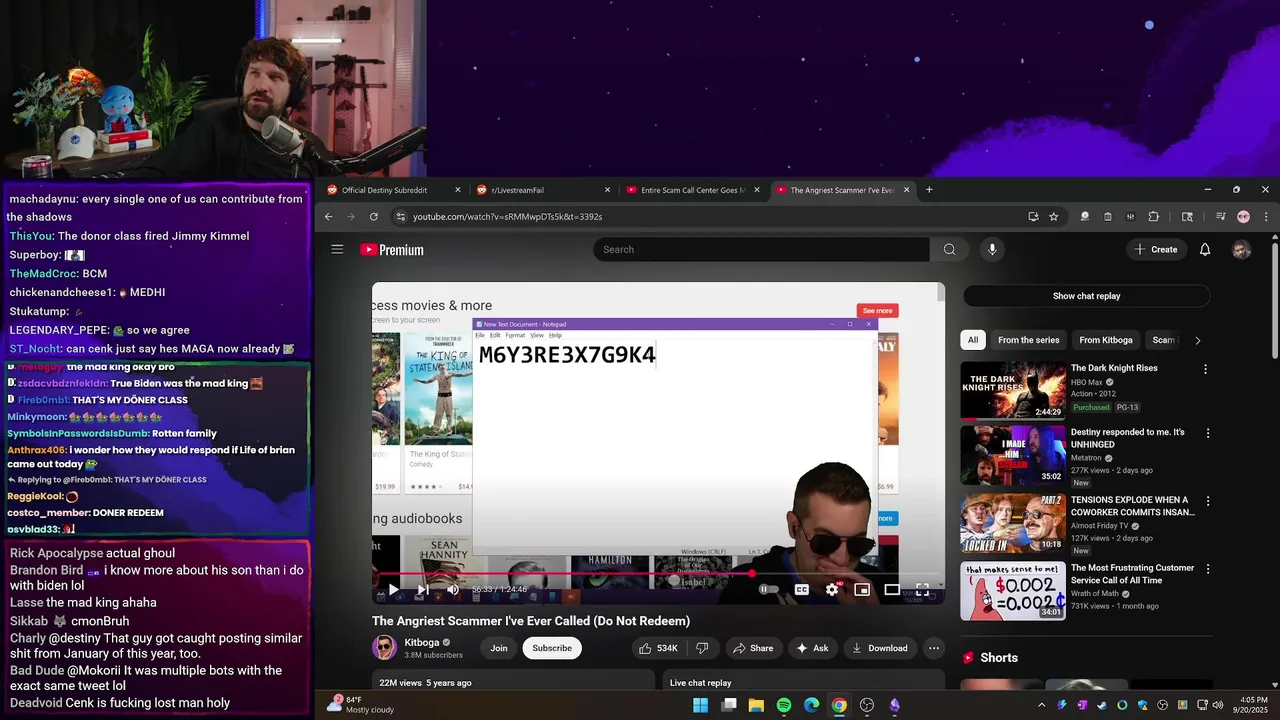The width and height of the screenshot is (1280, 720).
Task: Open Spotify from the taskbar
Action: (x=784, y=705)
